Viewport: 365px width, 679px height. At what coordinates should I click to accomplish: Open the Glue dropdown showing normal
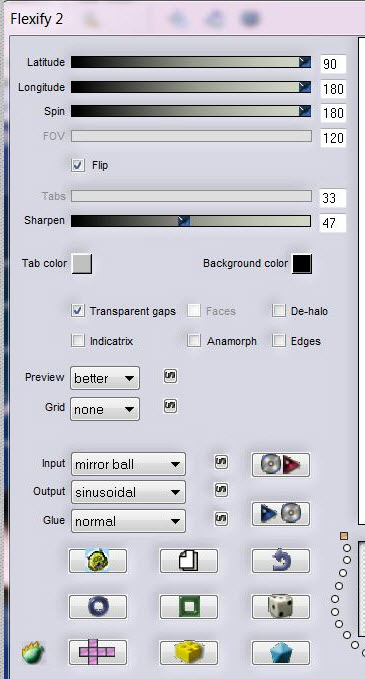128,521
